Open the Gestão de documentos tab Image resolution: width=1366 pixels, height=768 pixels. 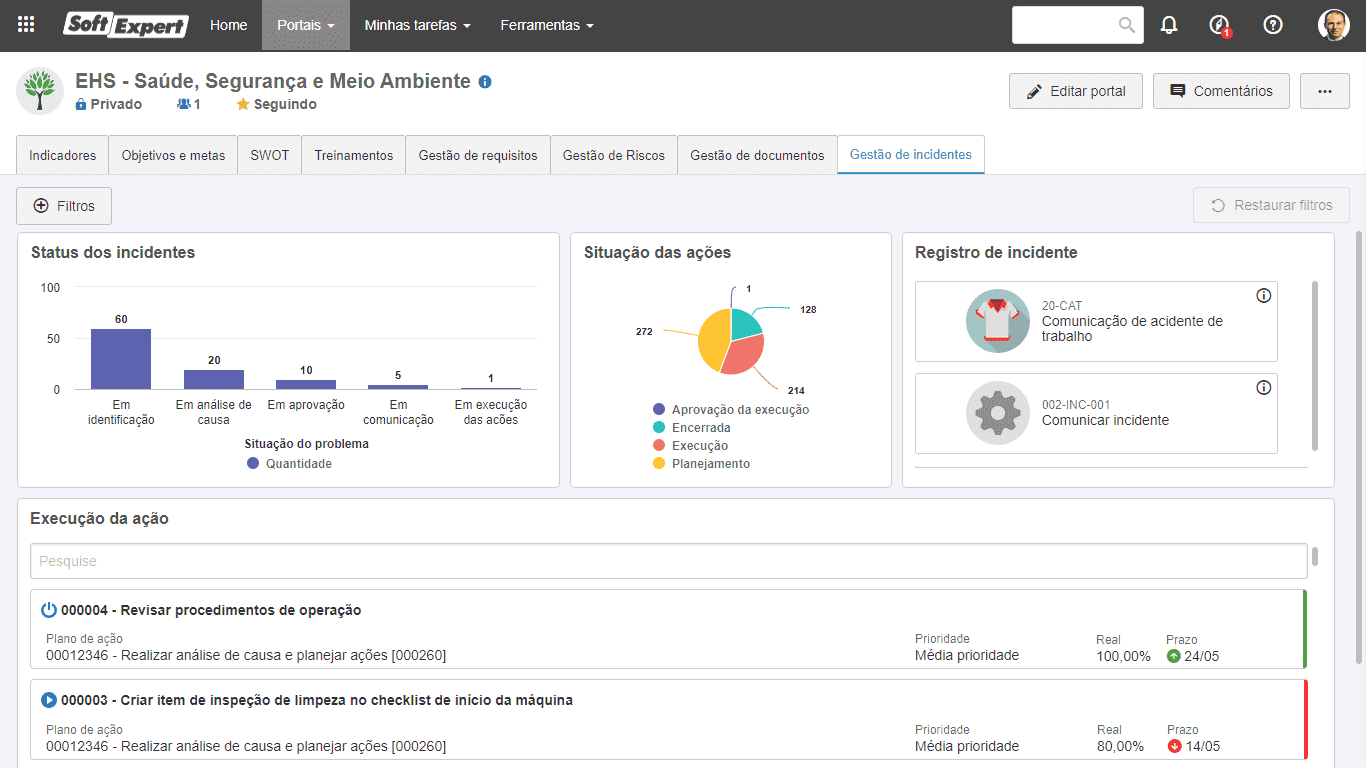point(757,155)
